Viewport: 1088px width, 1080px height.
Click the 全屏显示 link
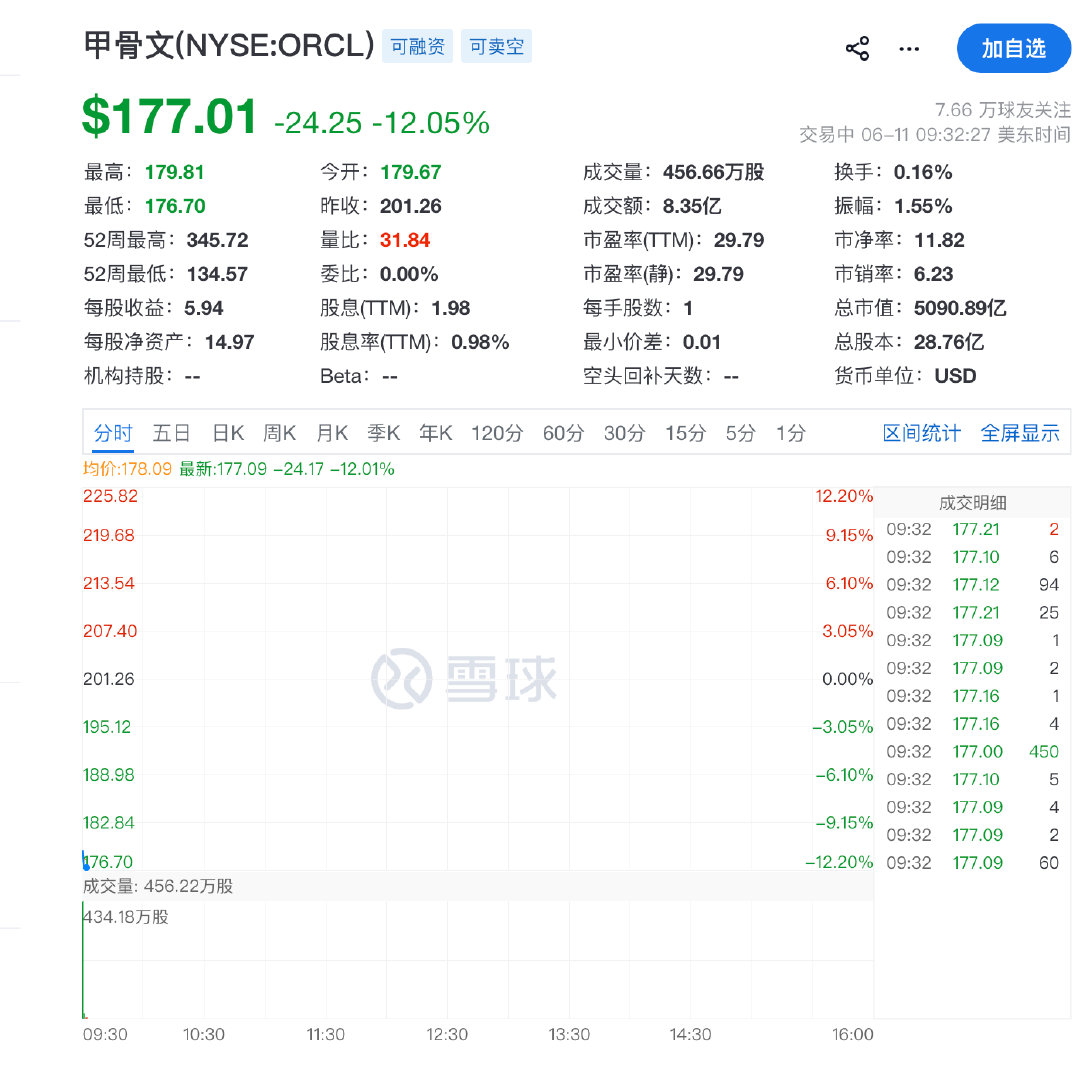(x=1020, y=433)
